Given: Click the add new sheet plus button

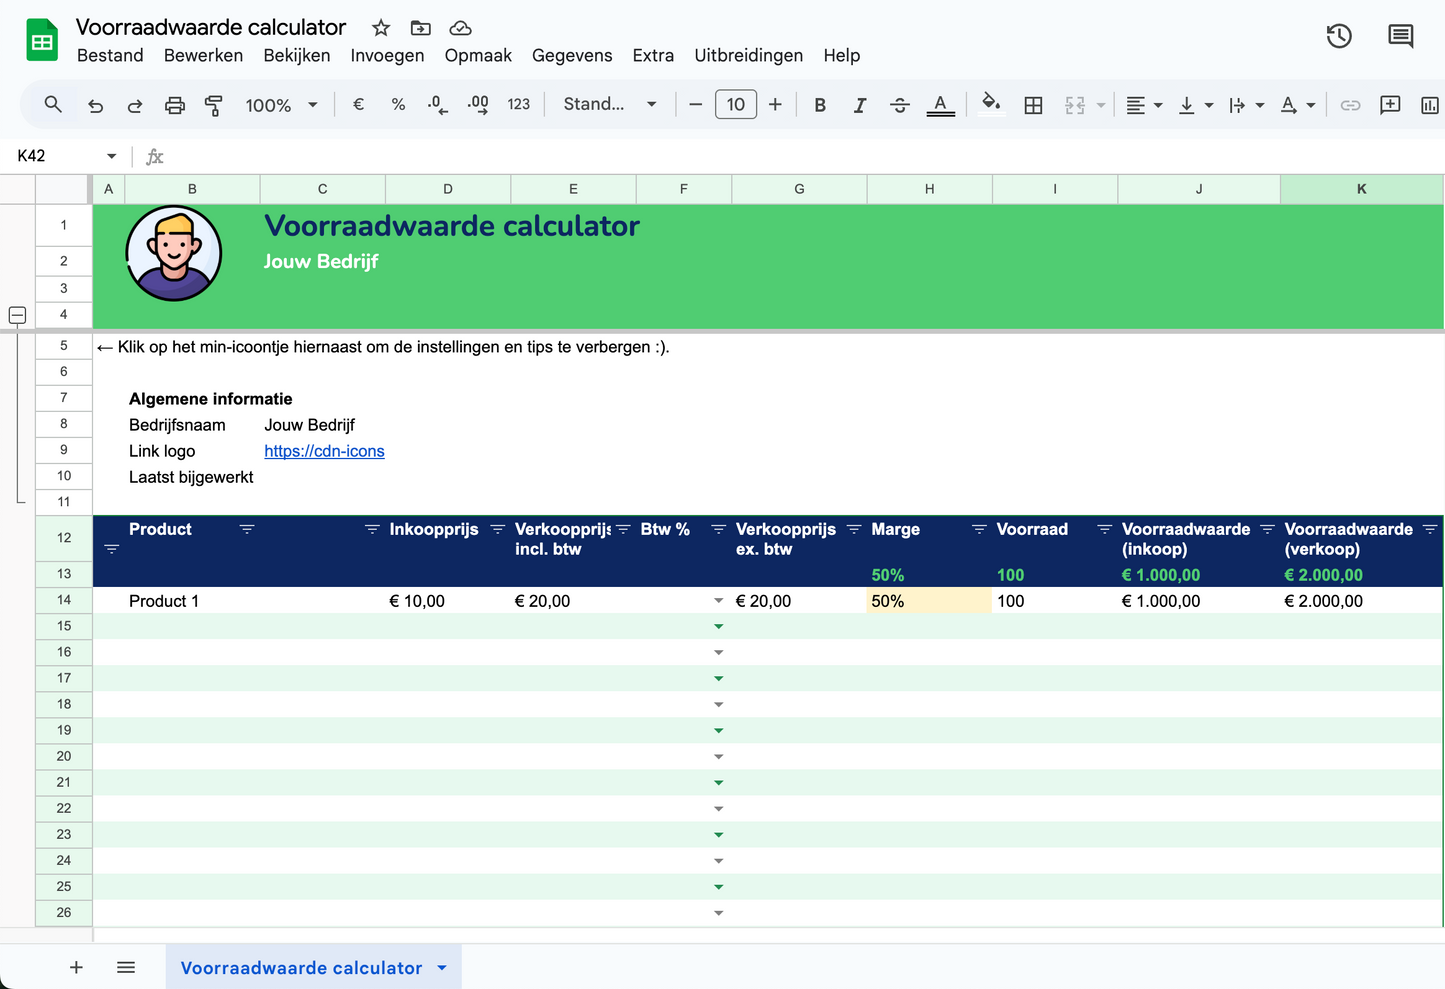Looking at the screenshot, I should click(76, 967).
